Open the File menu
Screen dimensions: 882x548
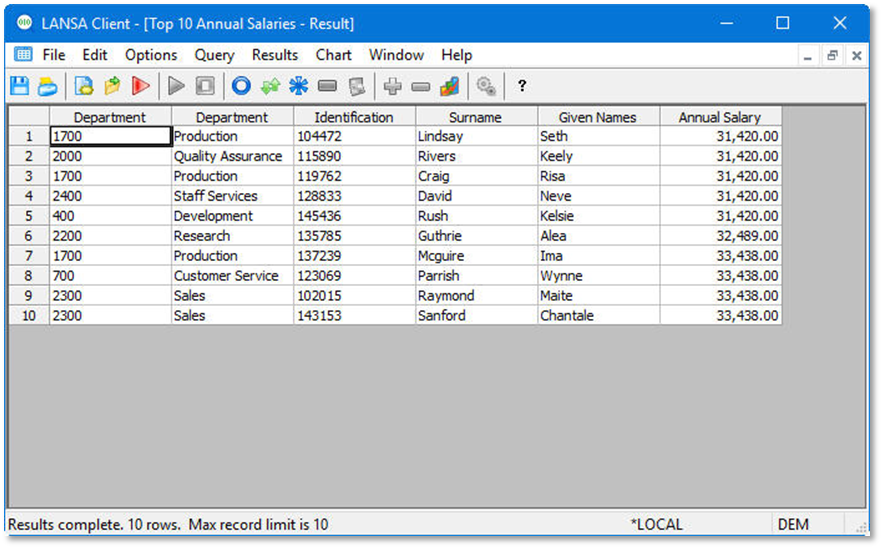(54, 55)
